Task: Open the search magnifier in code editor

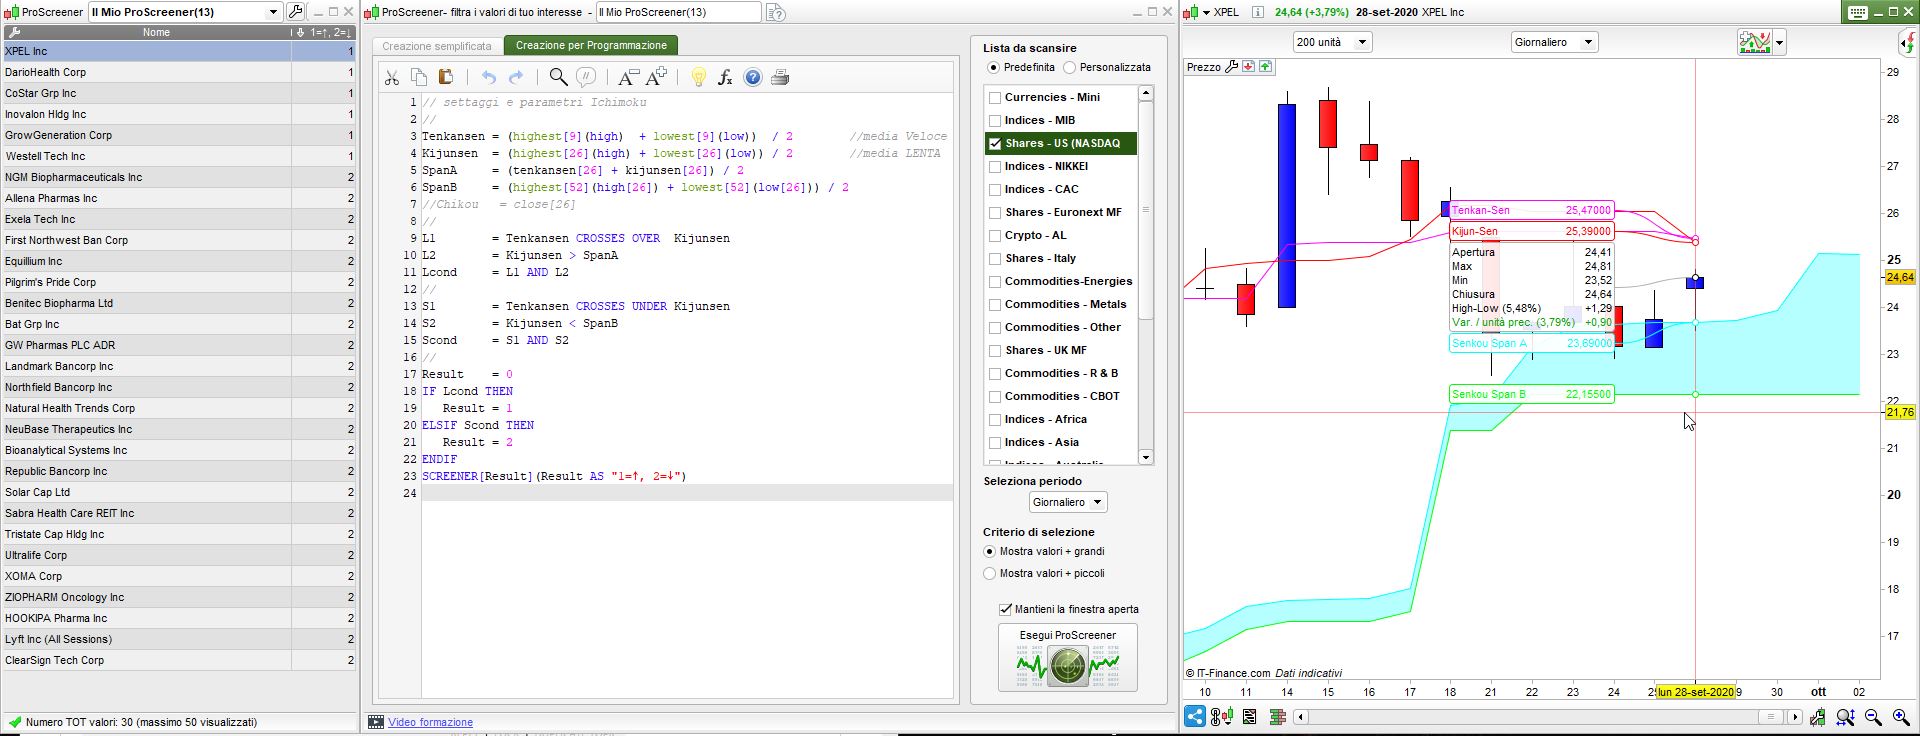Action: [558, 78]
